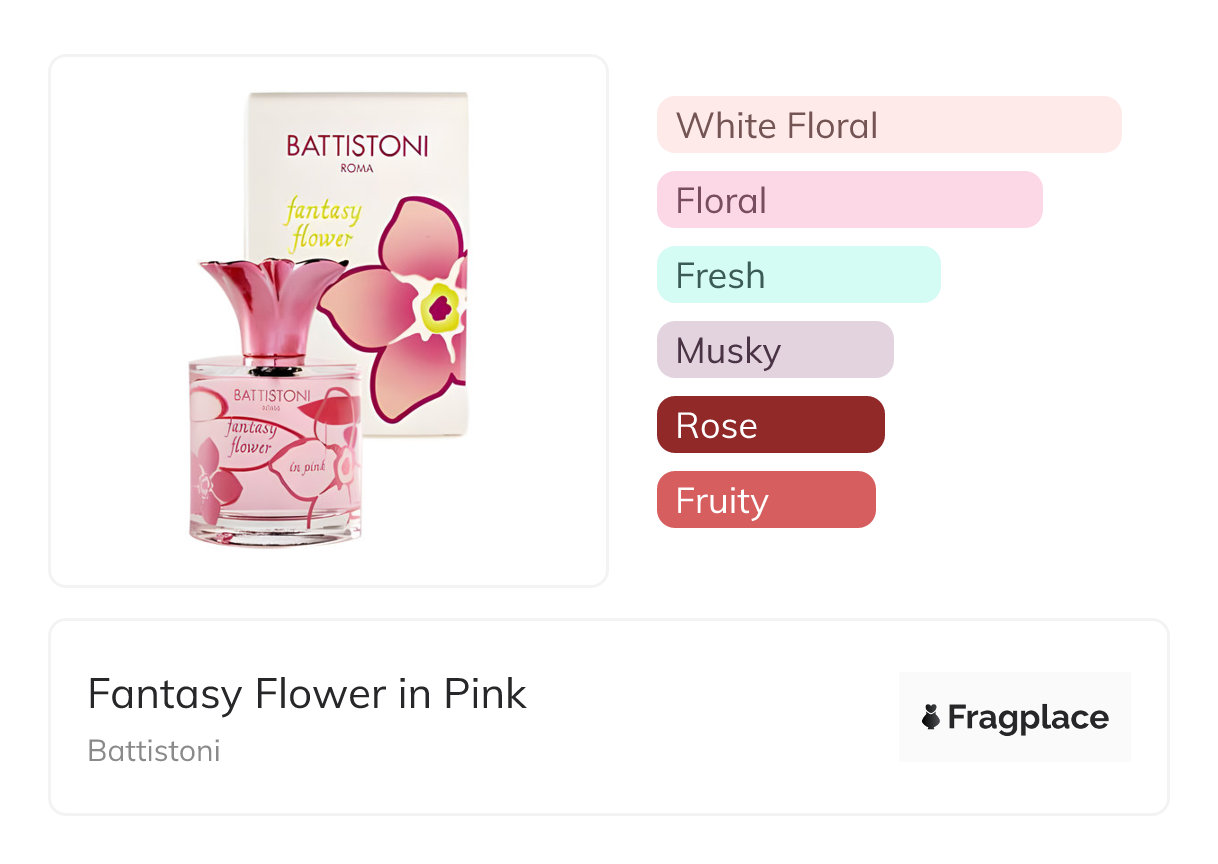Click the Fragplace bottle logo icon
This screenshot has height=864, width=1218.
(931, 717)
